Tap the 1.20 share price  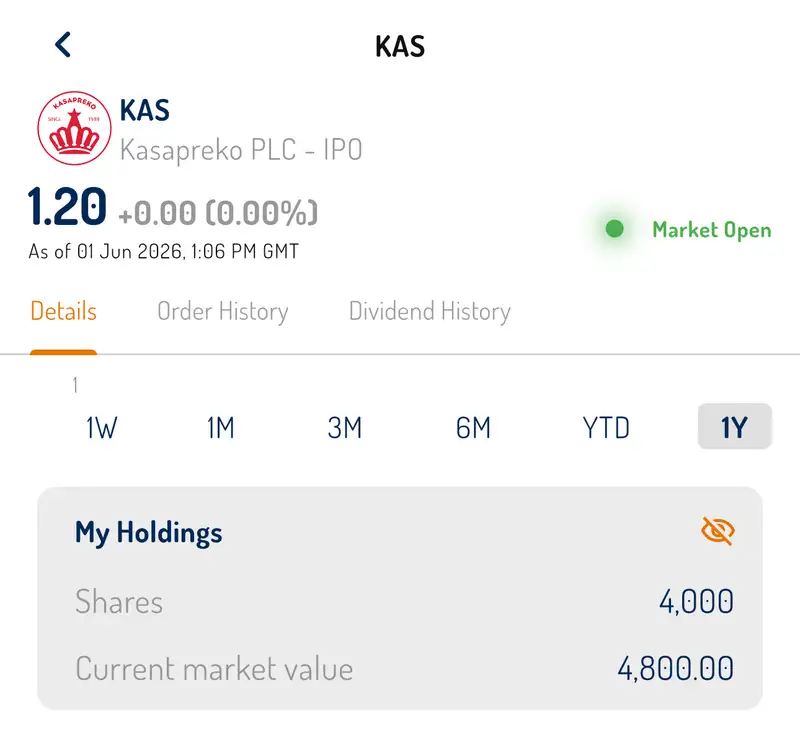pos(67,207)
